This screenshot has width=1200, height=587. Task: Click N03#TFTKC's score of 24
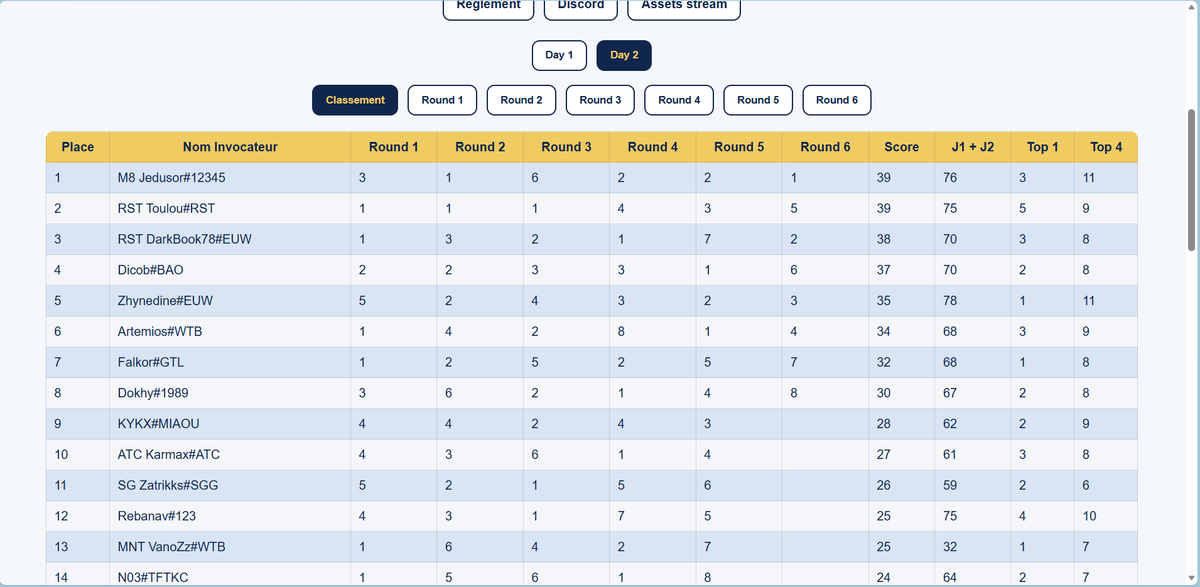[884, 578]
